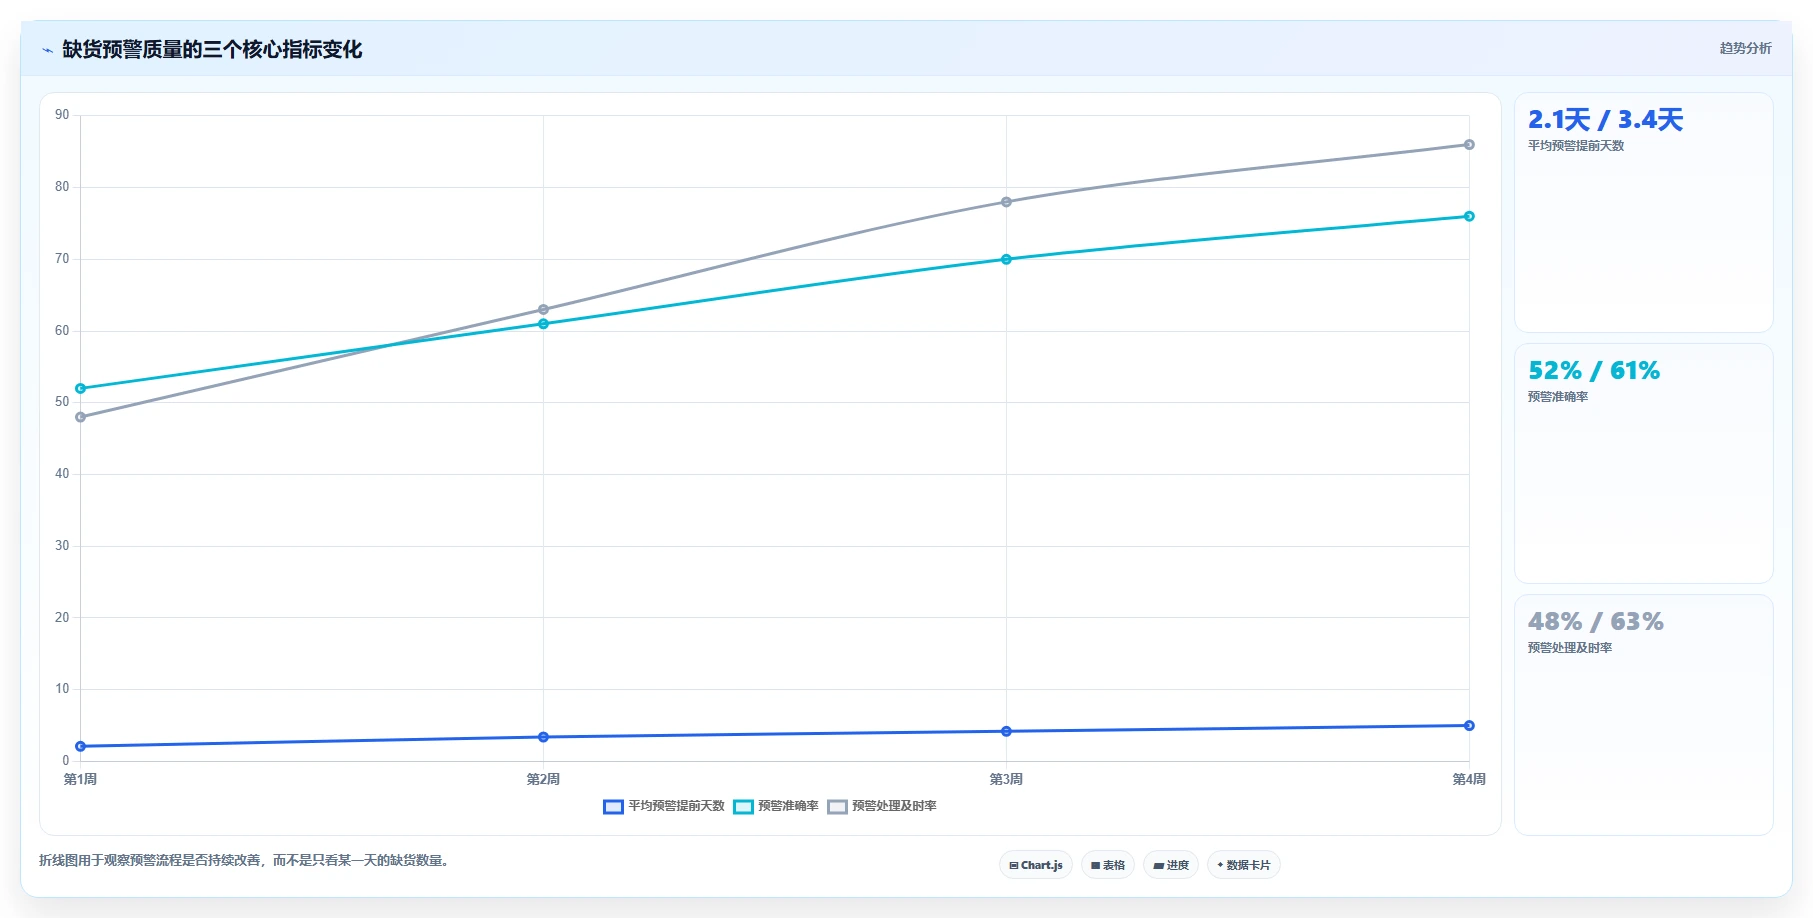Click the title 缺货预警质量的三个核心指标变化
The image size is (1813, 918).
212,49
